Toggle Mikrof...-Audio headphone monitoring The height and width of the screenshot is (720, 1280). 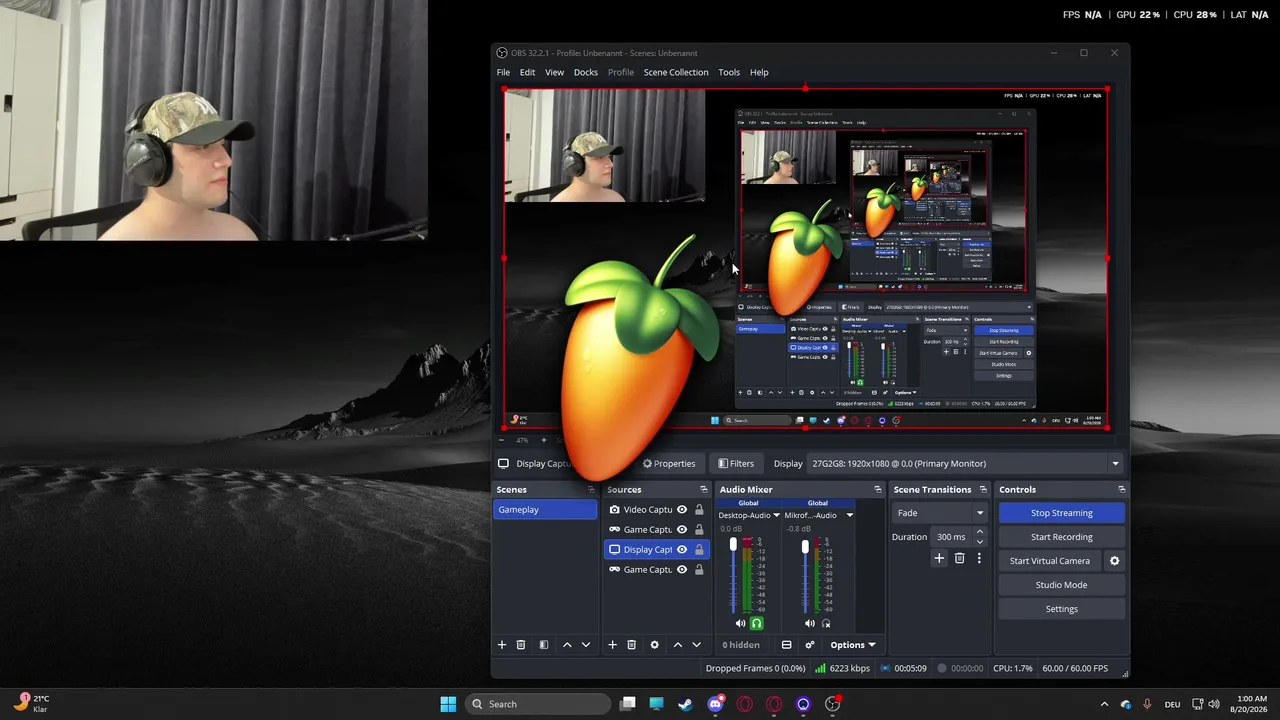(x=826, y=624)
